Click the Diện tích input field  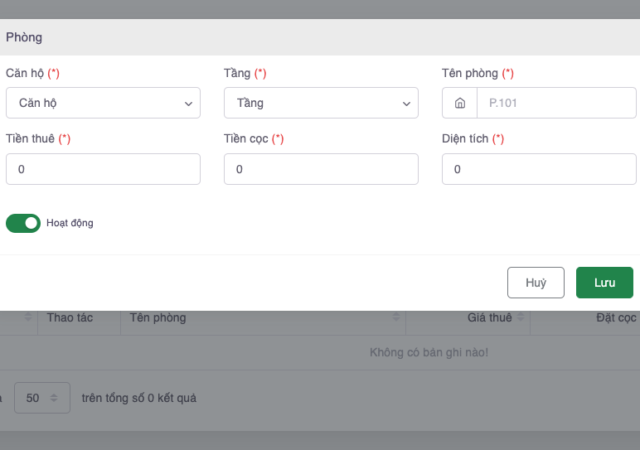(538, 170)
